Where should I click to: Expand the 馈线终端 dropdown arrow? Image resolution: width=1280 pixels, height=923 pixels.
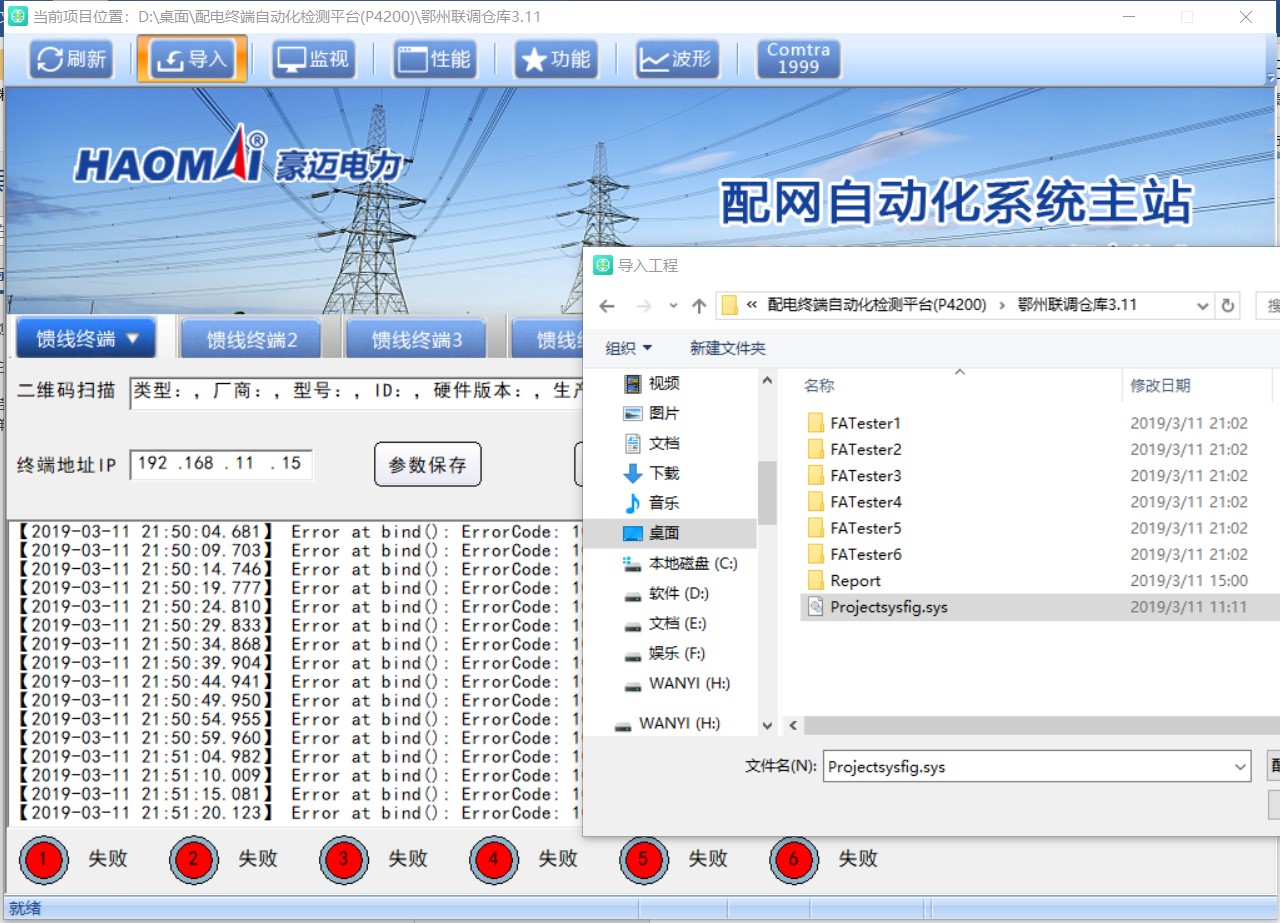tap(132, 340)
